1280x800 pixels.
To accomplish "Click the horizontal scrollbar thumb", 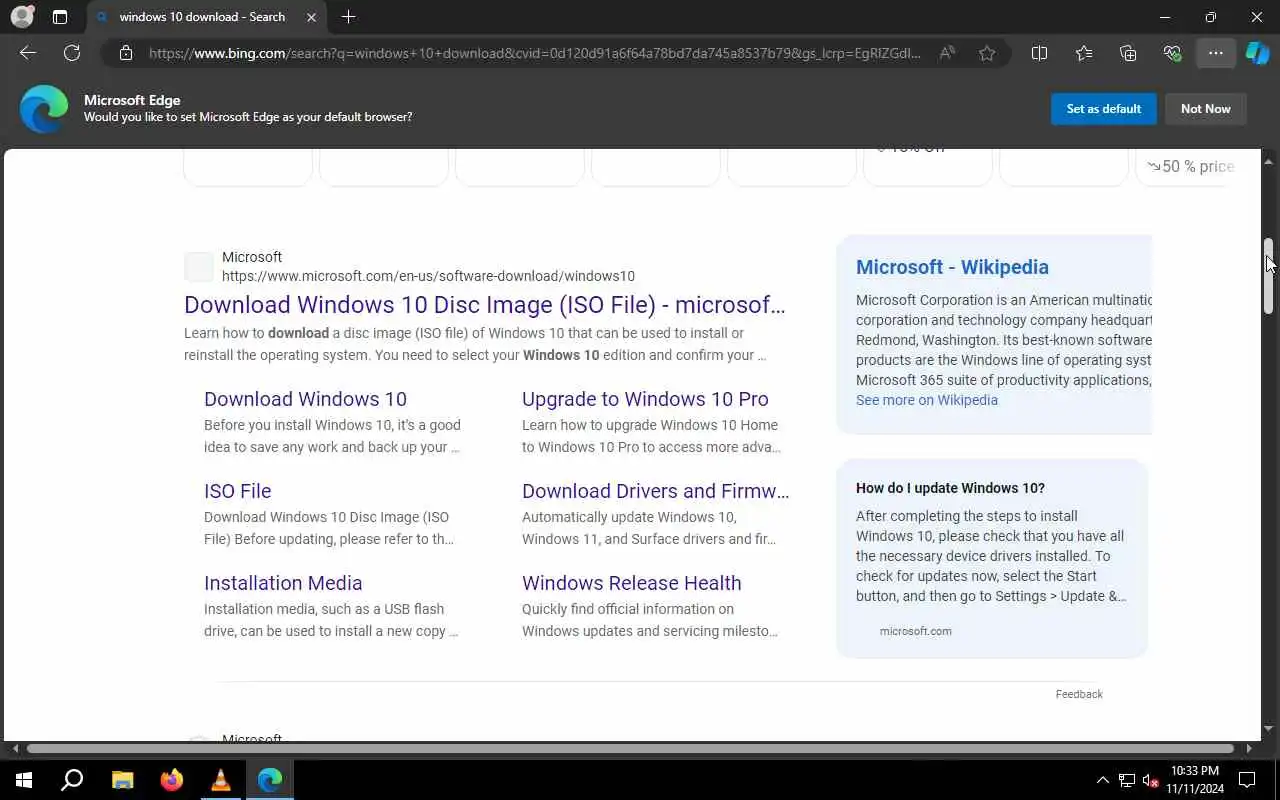I will point(630,748).
